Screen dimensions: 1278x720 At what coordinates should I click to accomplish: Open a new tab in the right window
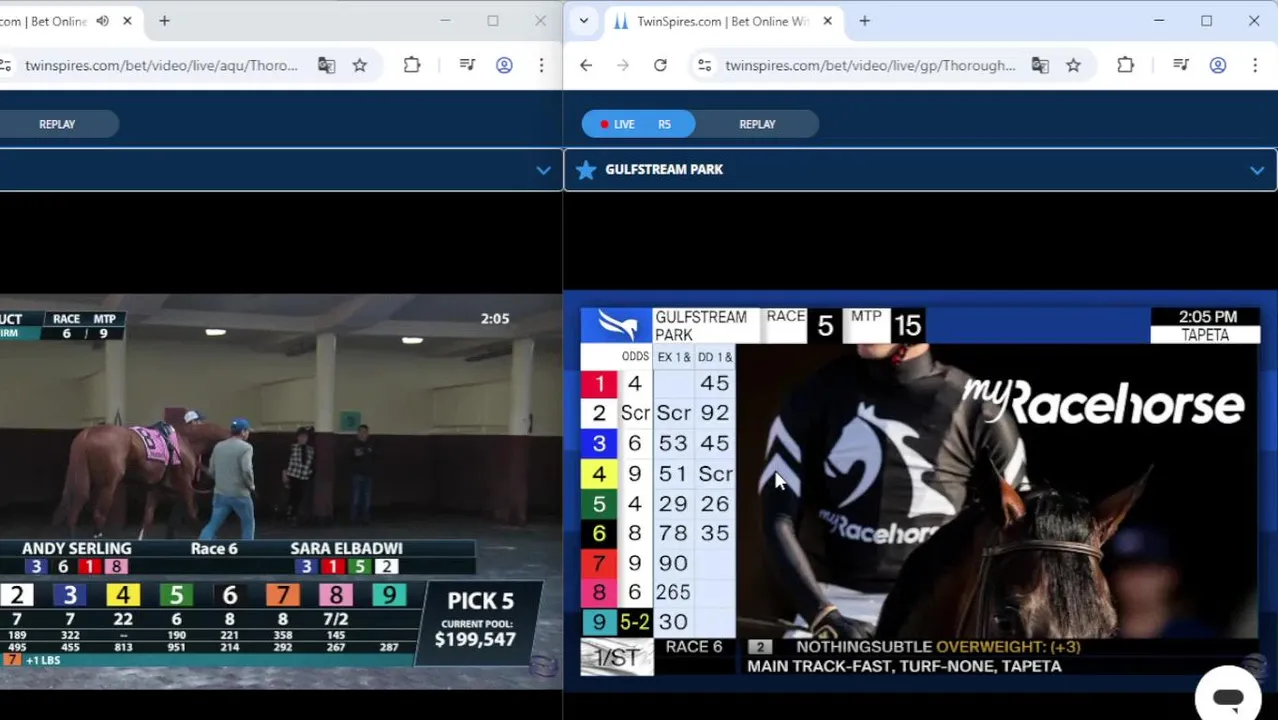tap(864, 21)
